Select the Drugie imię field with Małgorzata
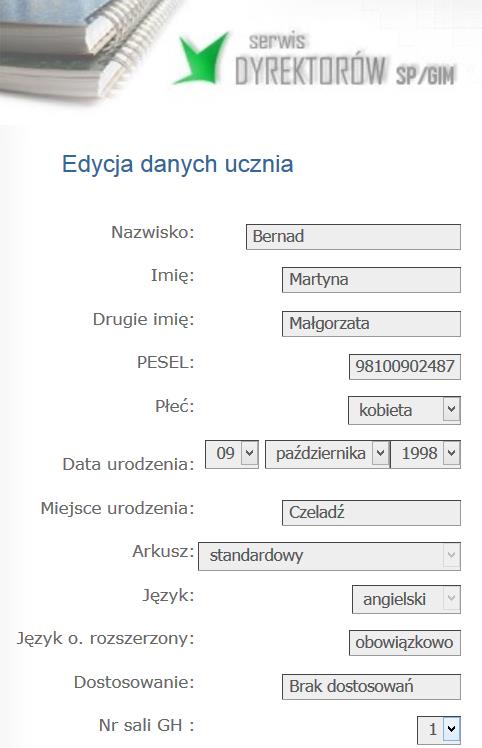 pos(371,324)
